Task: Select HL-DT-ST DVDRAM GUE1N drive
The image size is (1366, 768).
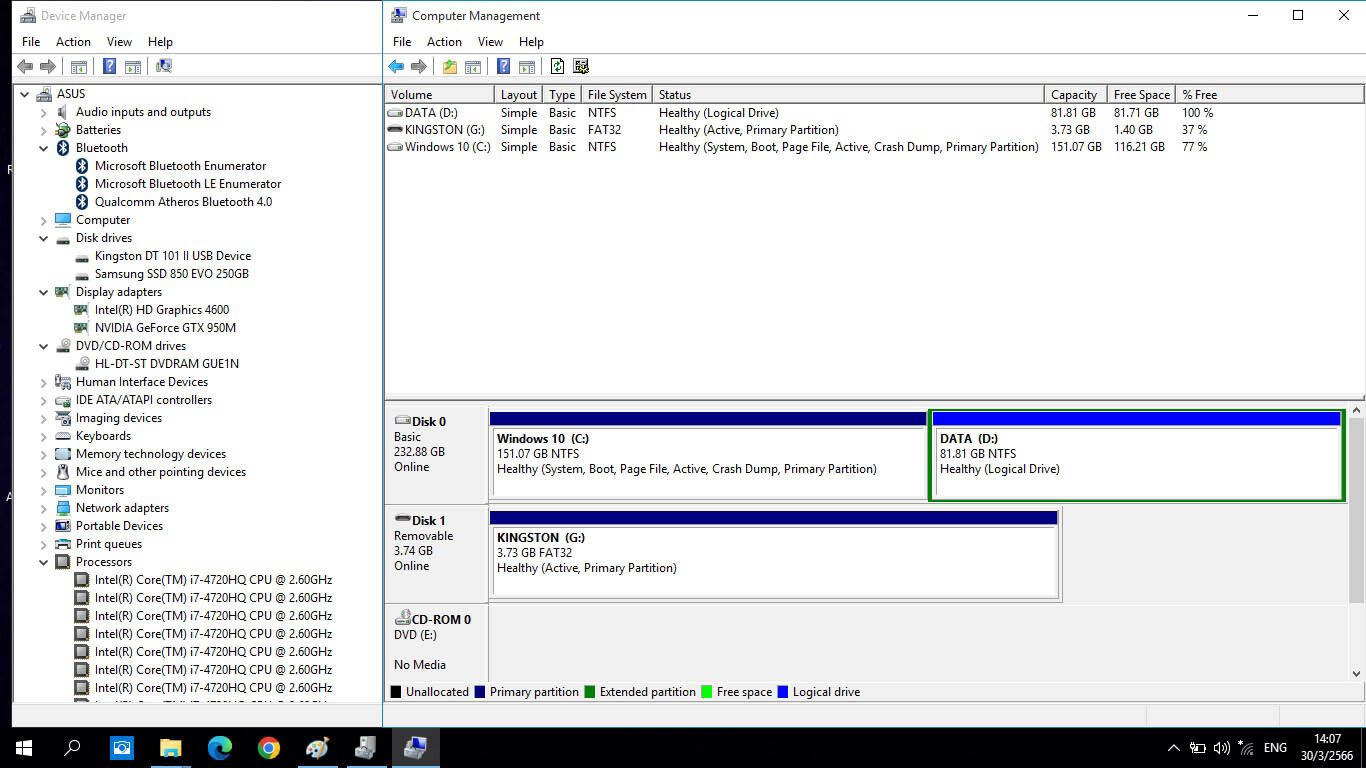Action: point(167,364)
